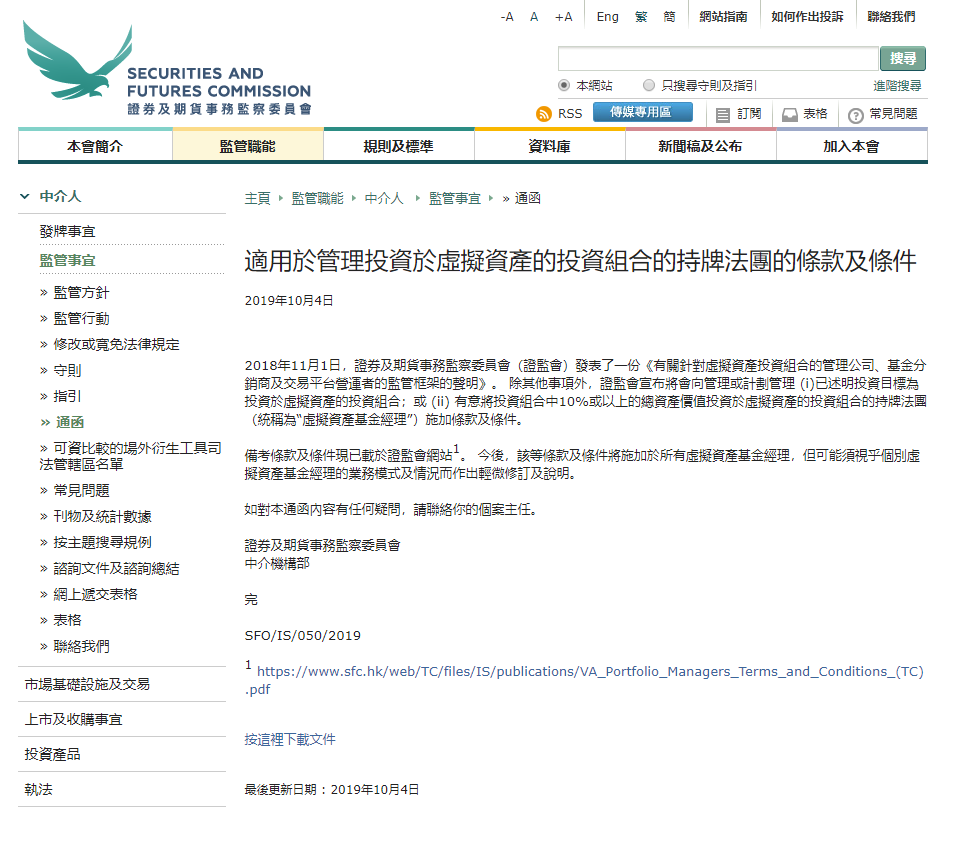This screenshot has width=956, height=843.
Task: Switch to Traditional Chinese 繁
Action: (641, 17)
